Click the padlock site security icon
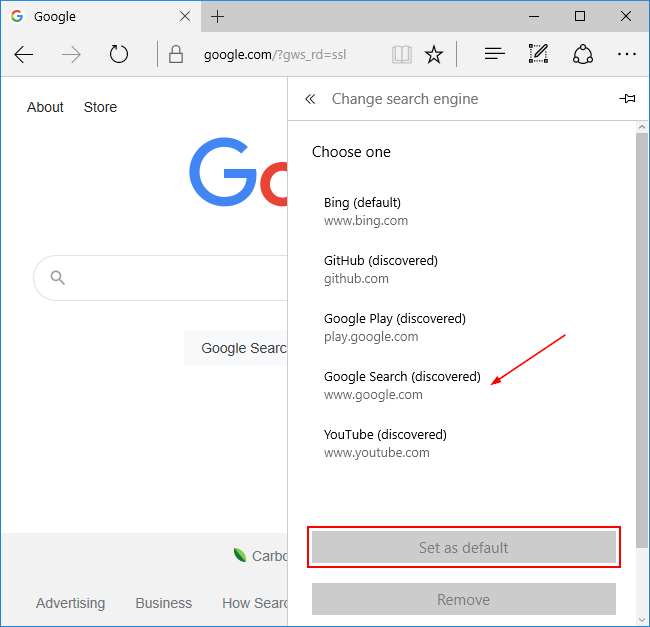The image size is (650, 627). pyautogui.click(x=176, y=54)
